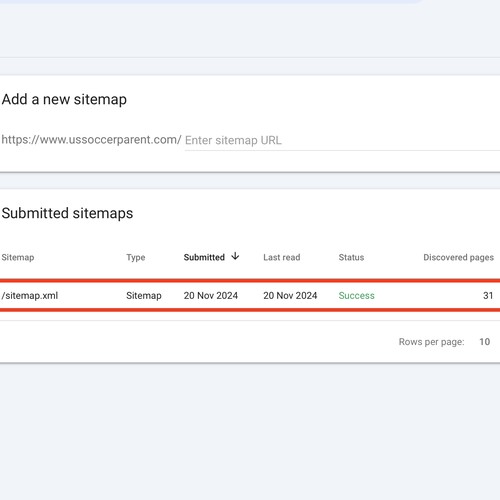The height and width of the screenshot is (500, 500).
Task: Click the Submitted sitemaps heading
Action: pyautogui.click(x=67, y=213)
